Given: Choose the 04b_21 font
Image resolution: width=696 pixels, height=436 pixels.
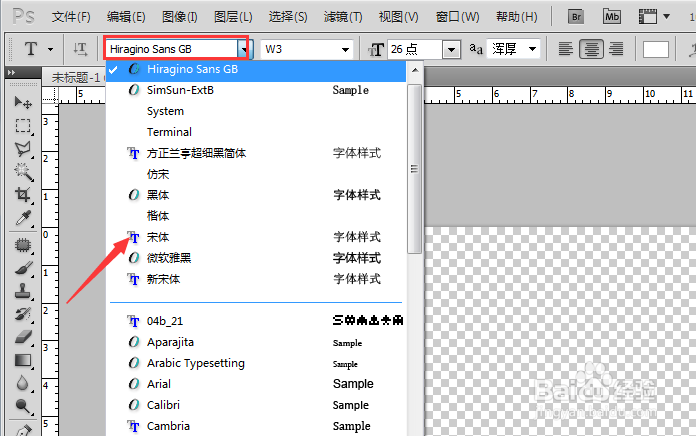Looking at the screenshot, I should (x=256, y=321).
